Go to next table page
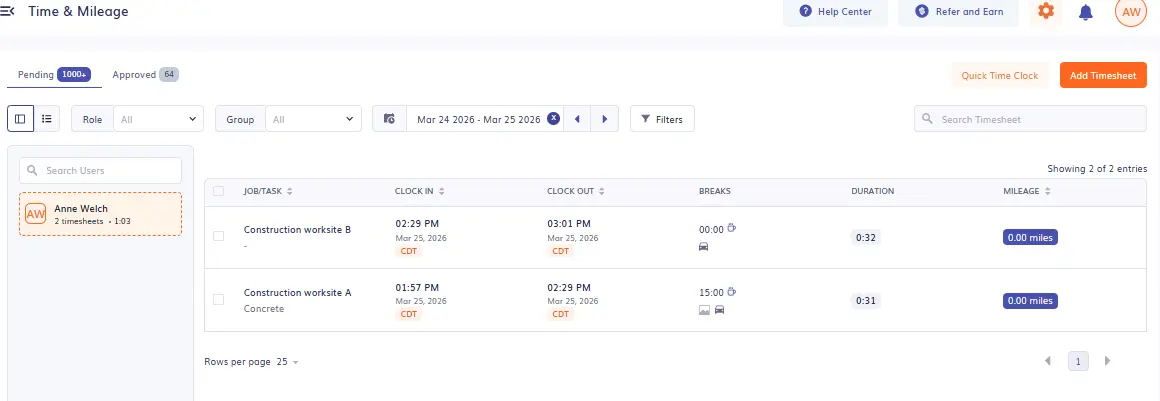The image size is (1160, 401). 1107,361
